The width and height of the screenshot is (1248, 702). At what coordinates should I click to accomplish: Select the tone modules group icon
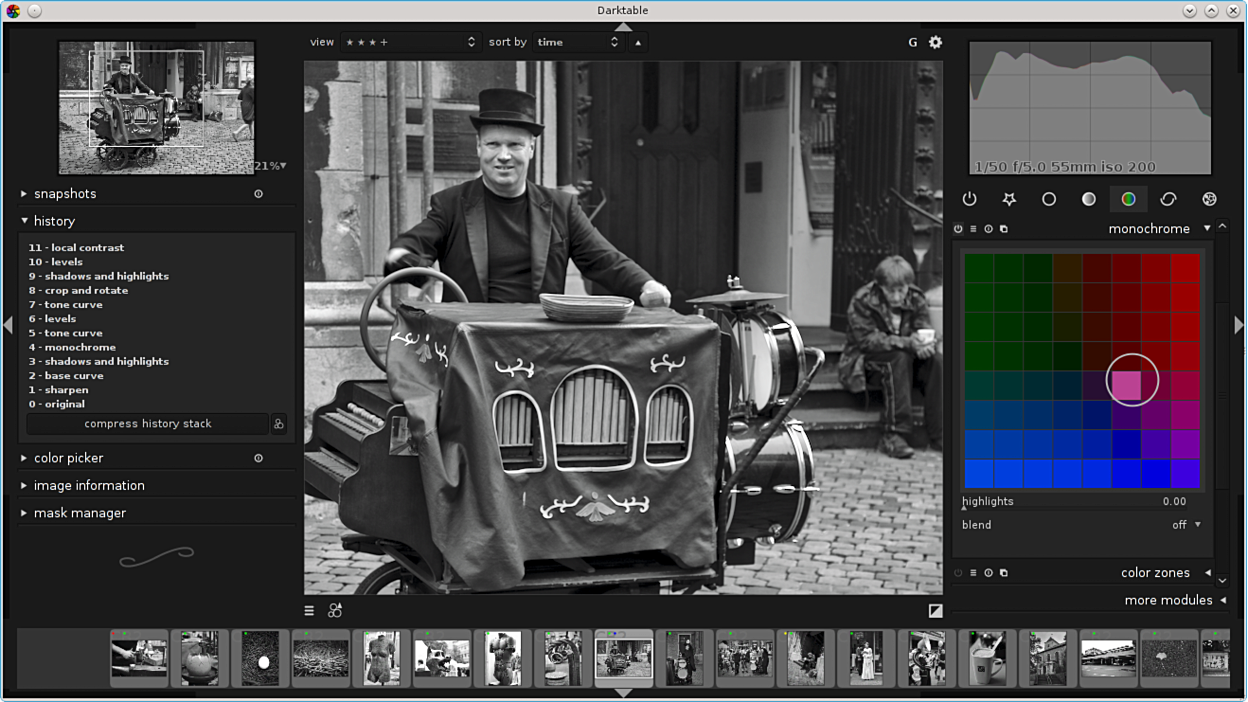(1088, 199)
